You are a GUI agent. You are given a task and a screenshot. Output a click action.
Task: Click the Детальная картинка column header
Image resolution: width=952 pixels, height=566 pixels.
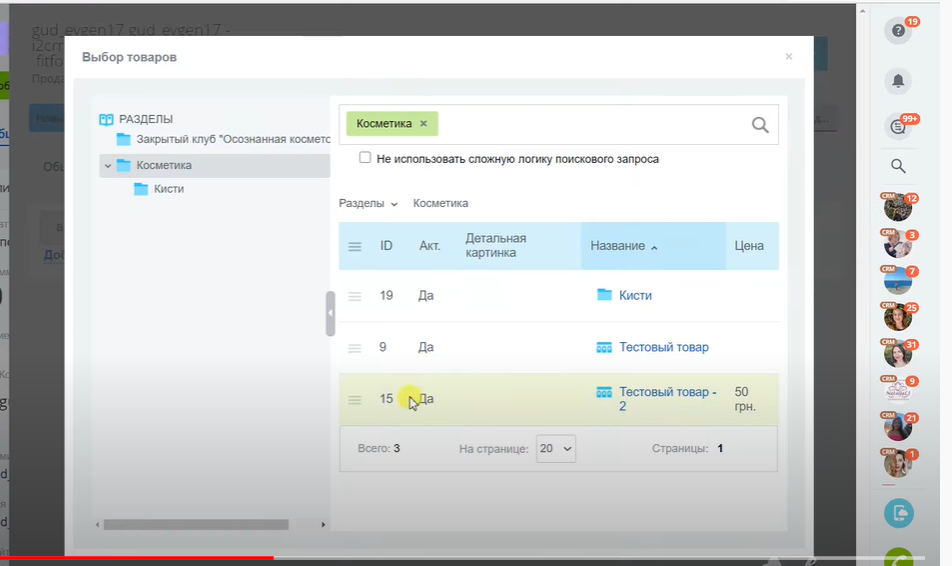(x=495, y=245)
